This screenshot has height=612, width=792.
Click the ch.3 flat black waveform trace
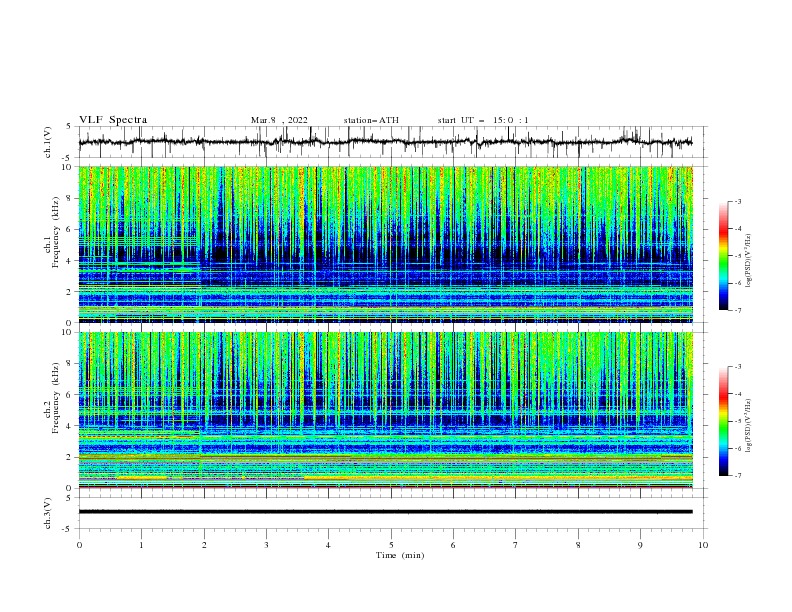point(386,512)
